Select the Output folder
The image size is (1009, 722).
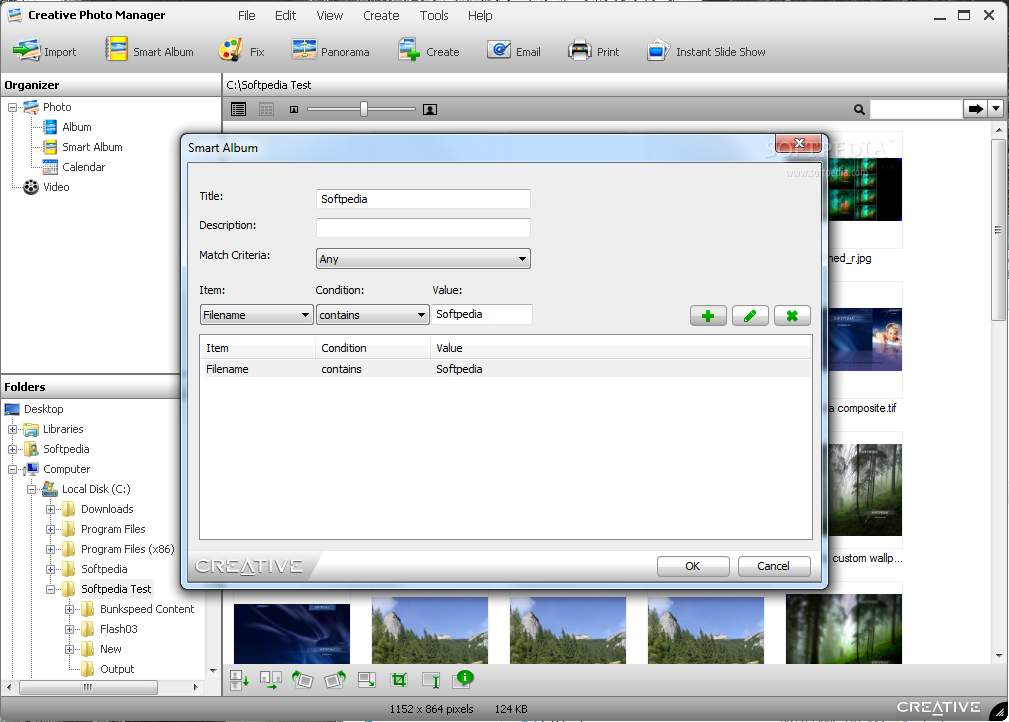[x=117, y=669]
